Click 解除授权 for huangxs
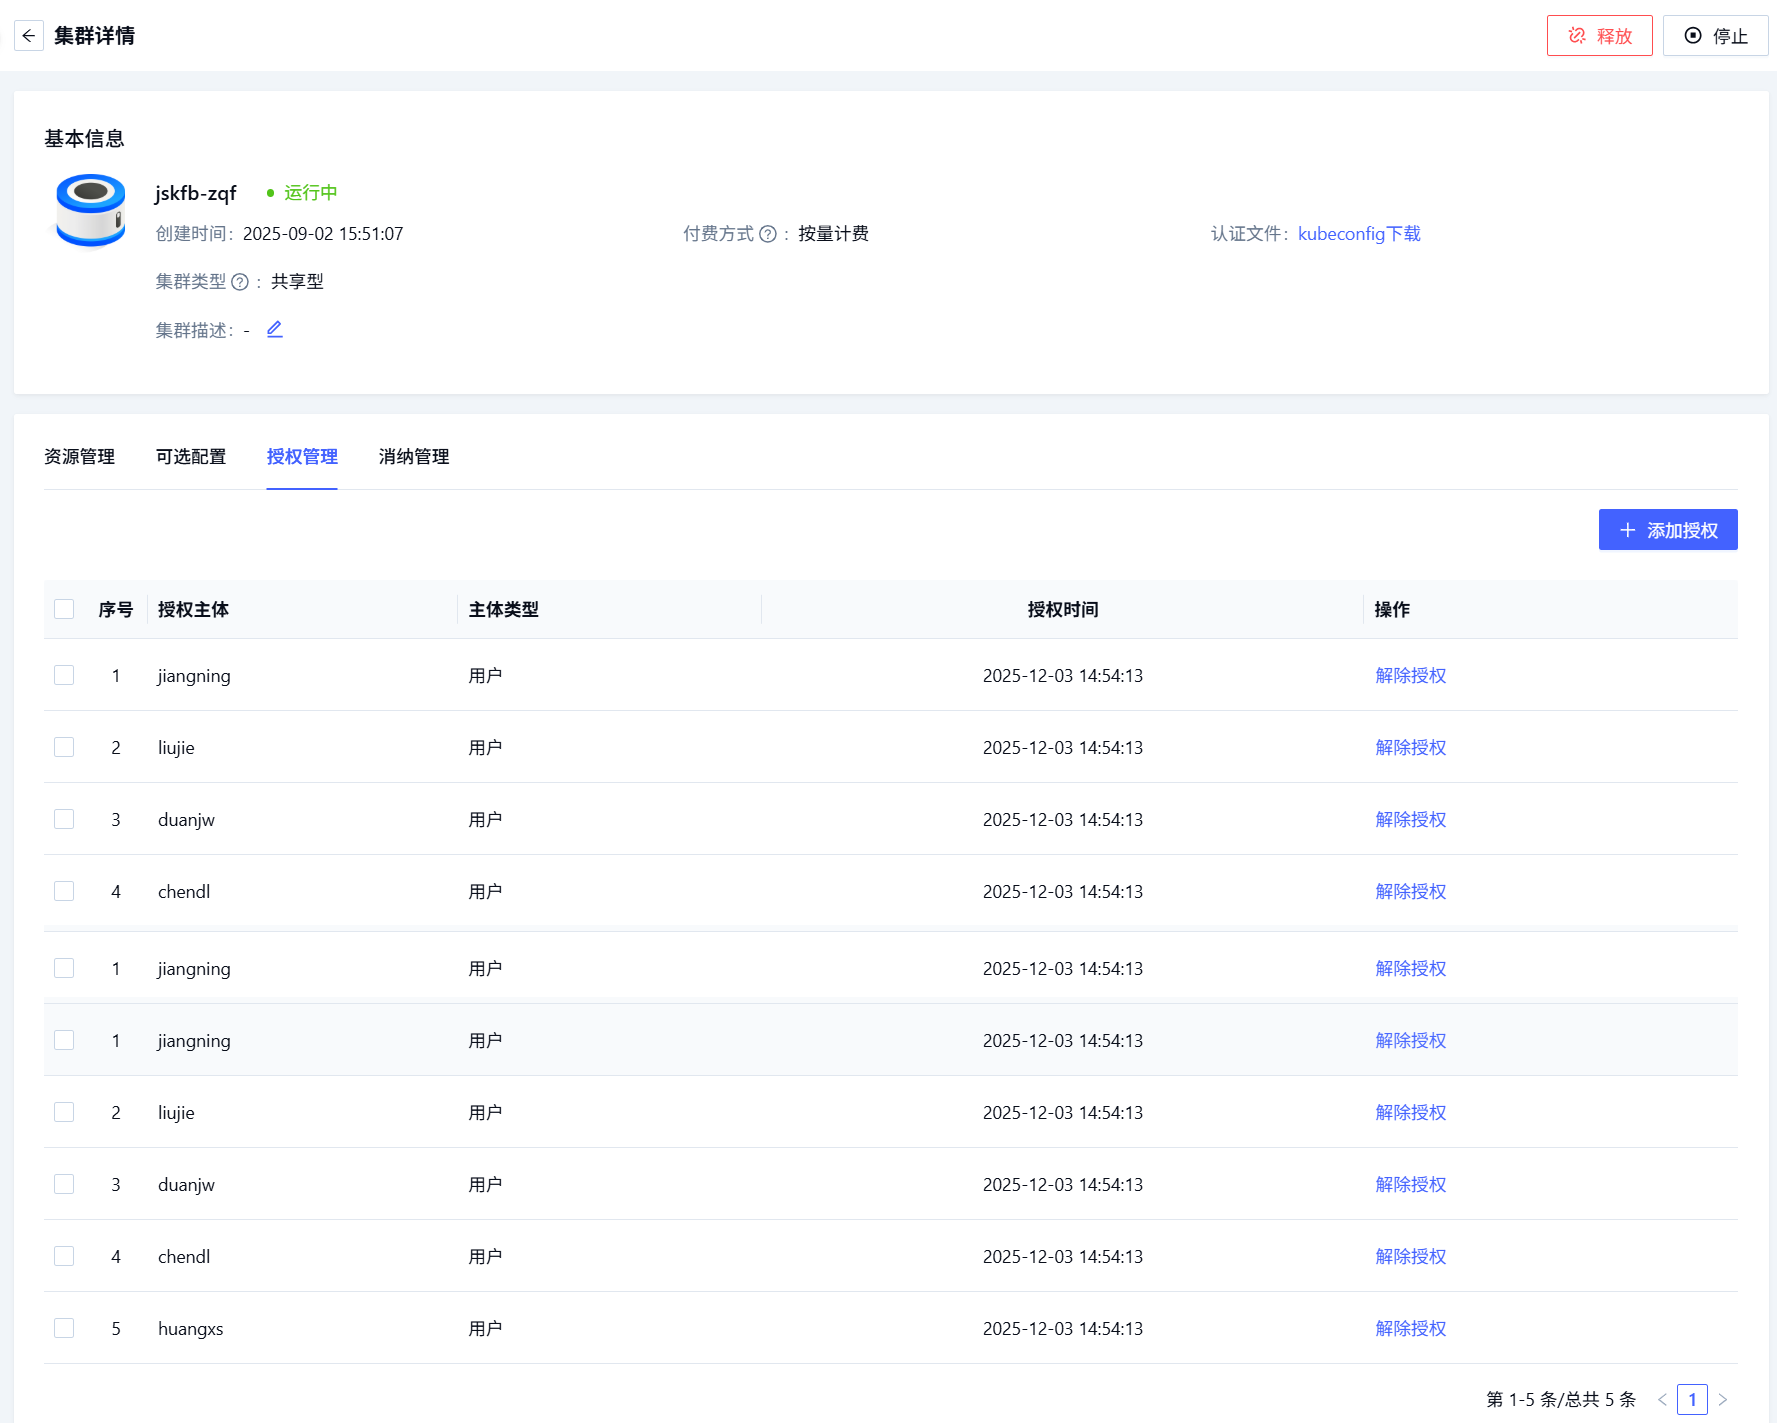1777x1423 pixels. (x=1410, y=1328)
